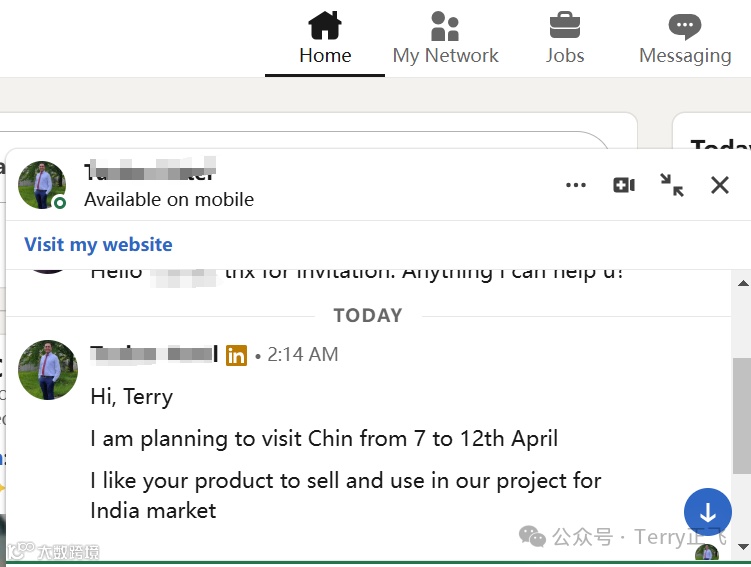Click the Visit my website link
The image size is (751, 567).
point(98,245)
